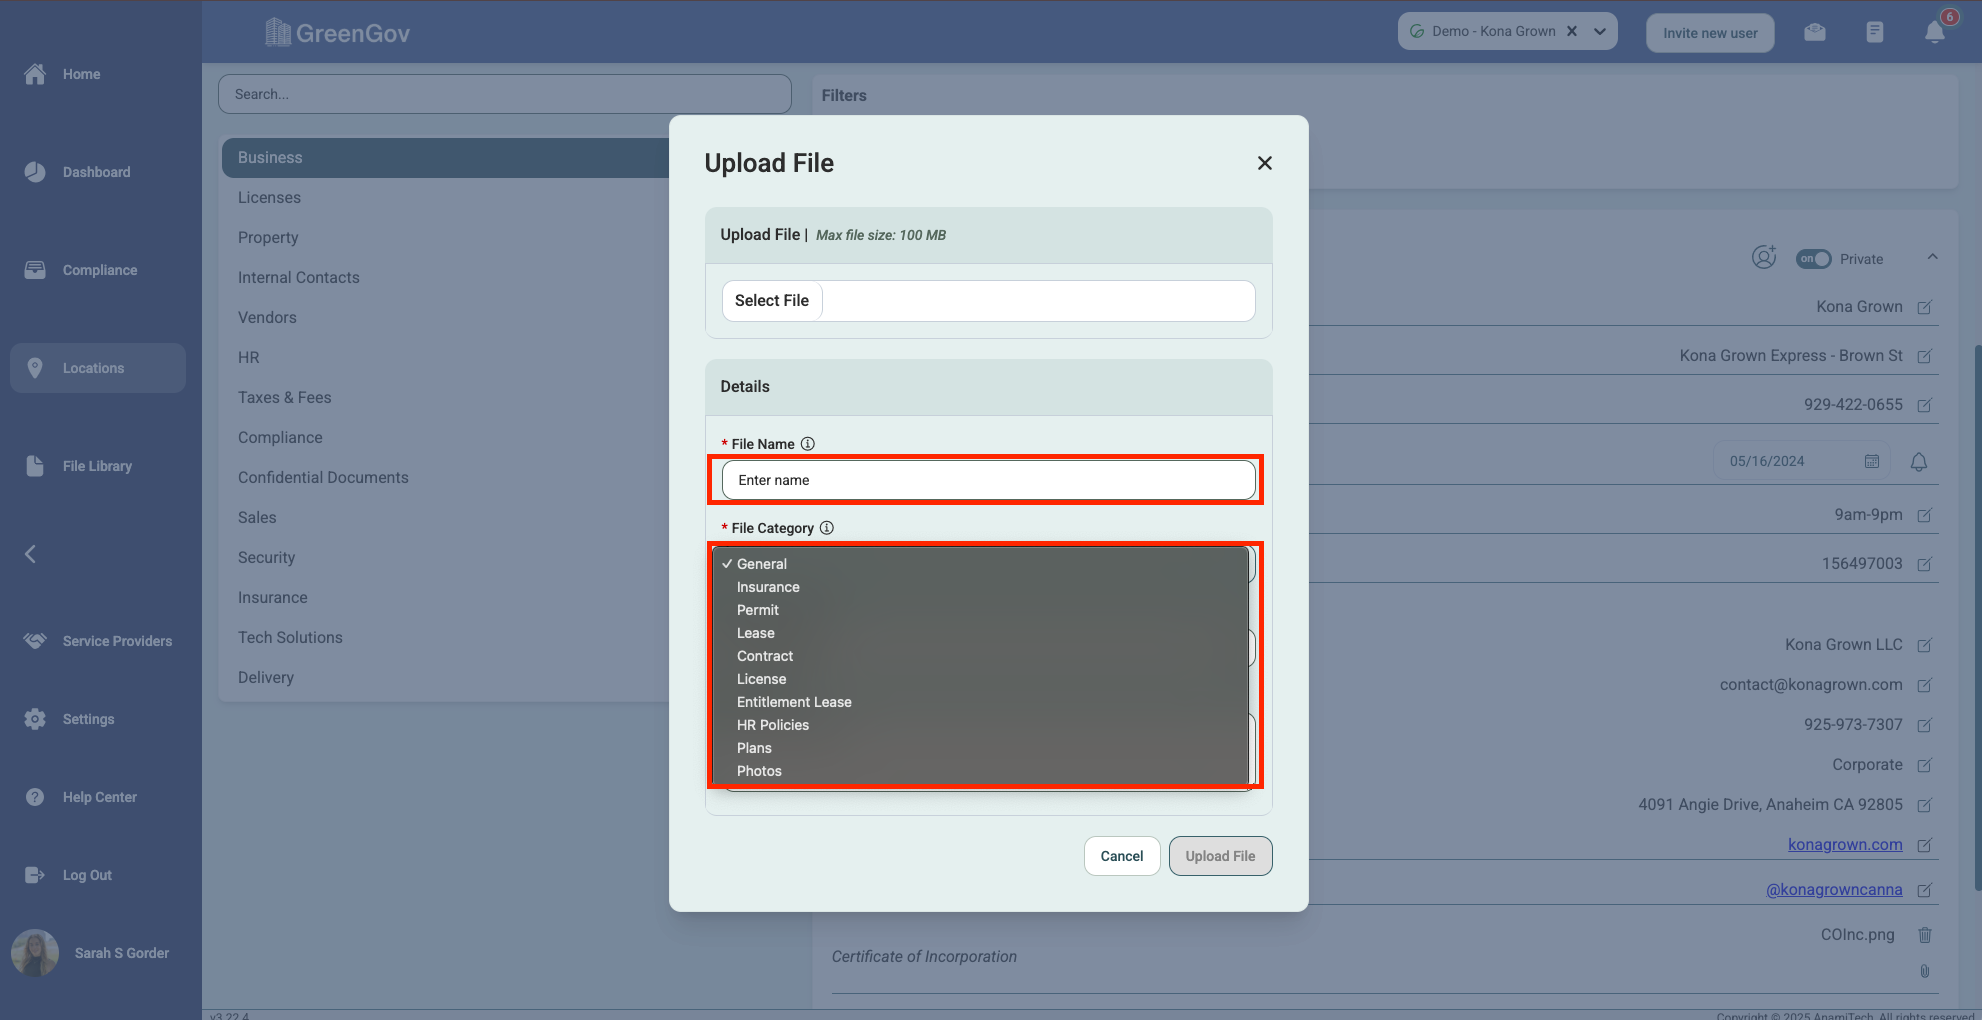Select Licenses in the category list
The height and width of the screenshot is (1020, 1982).
[x=269, y=198]
